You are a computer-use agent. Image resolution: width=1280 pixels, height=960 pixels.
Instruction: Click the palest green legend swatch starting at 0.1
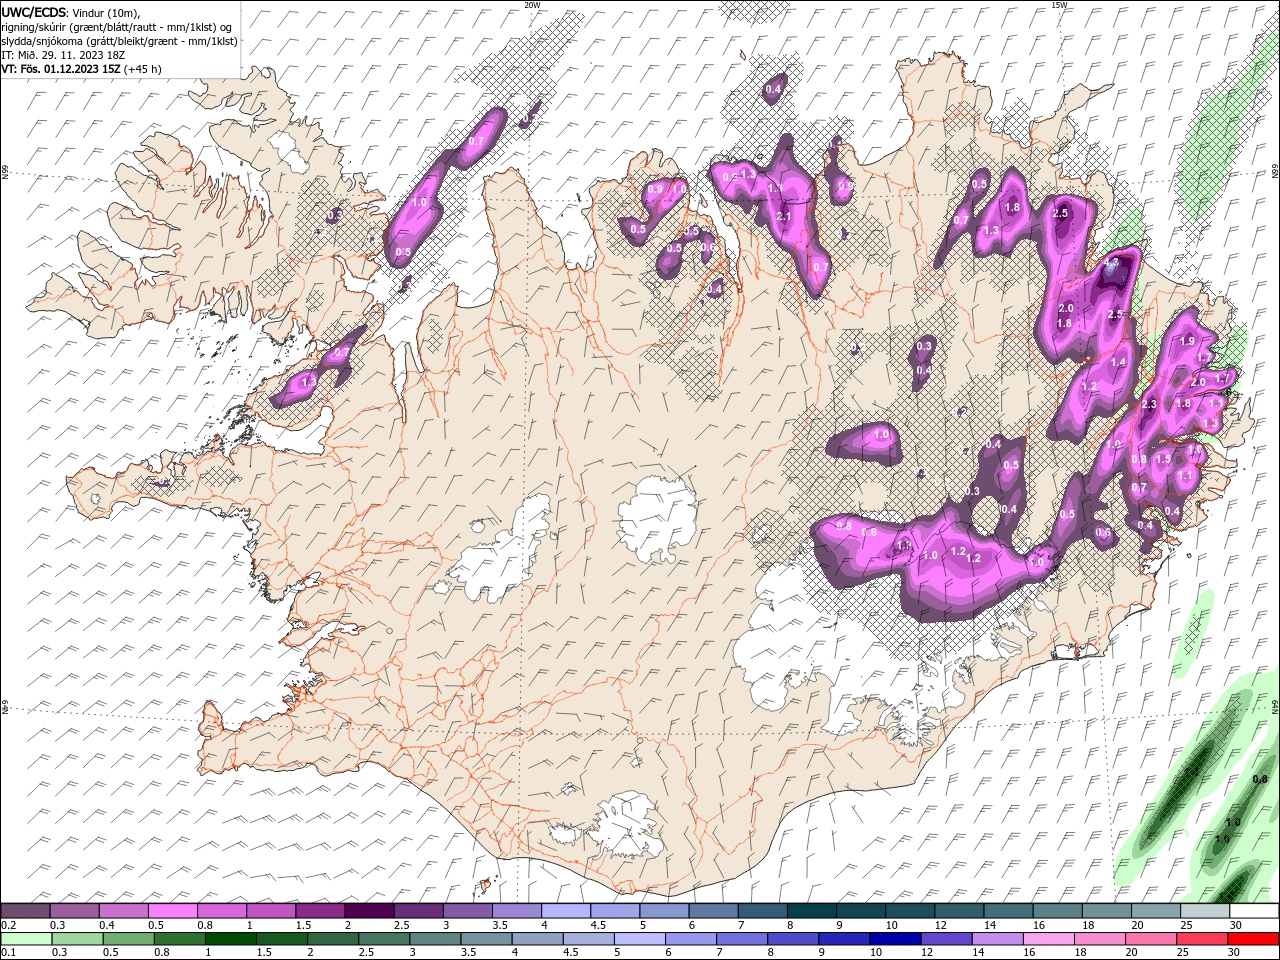point(26,939)
